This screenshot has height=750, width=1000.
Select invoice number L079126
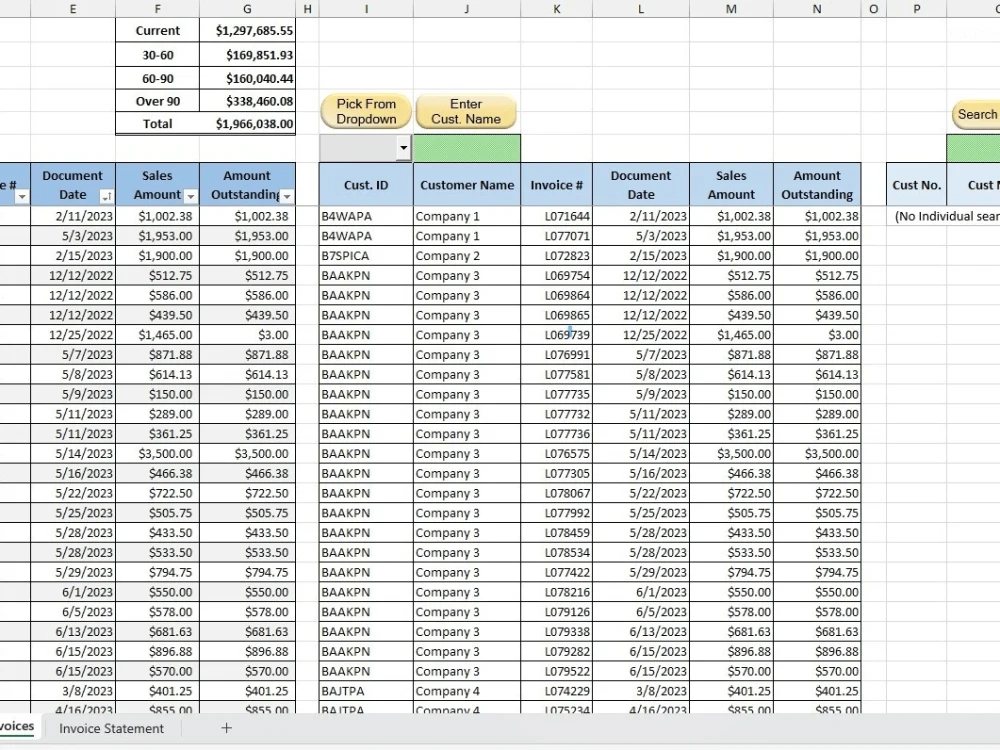pos(557,612)
